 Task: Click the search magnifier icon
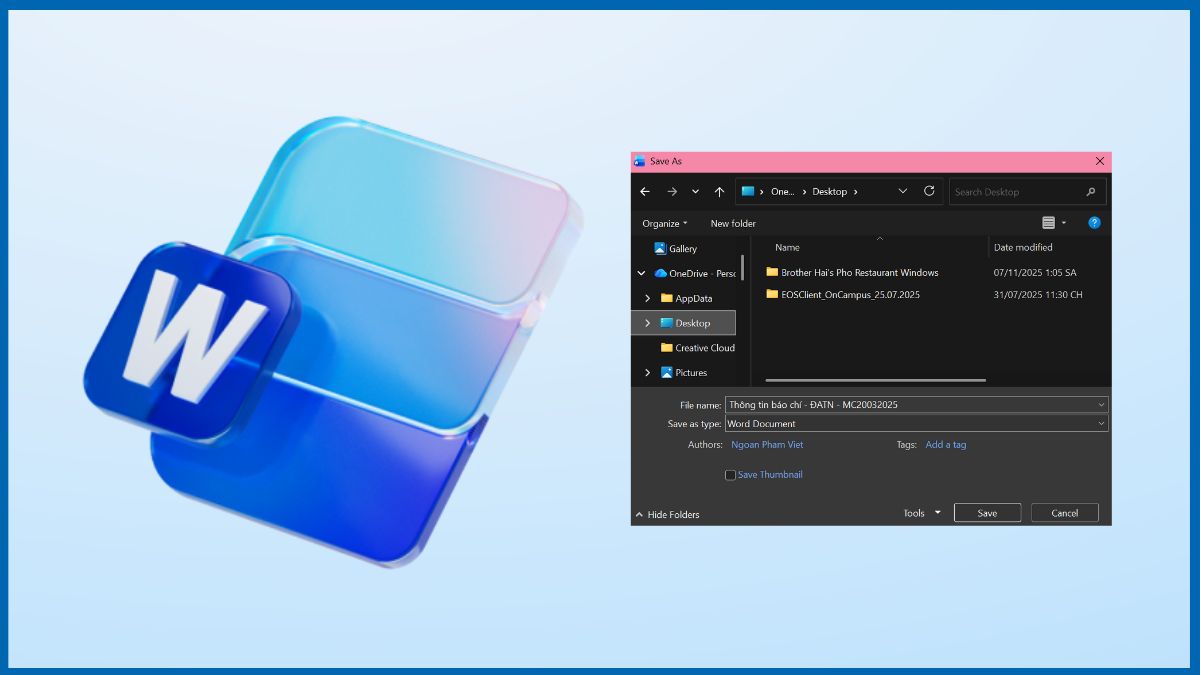pos(1091,192)
